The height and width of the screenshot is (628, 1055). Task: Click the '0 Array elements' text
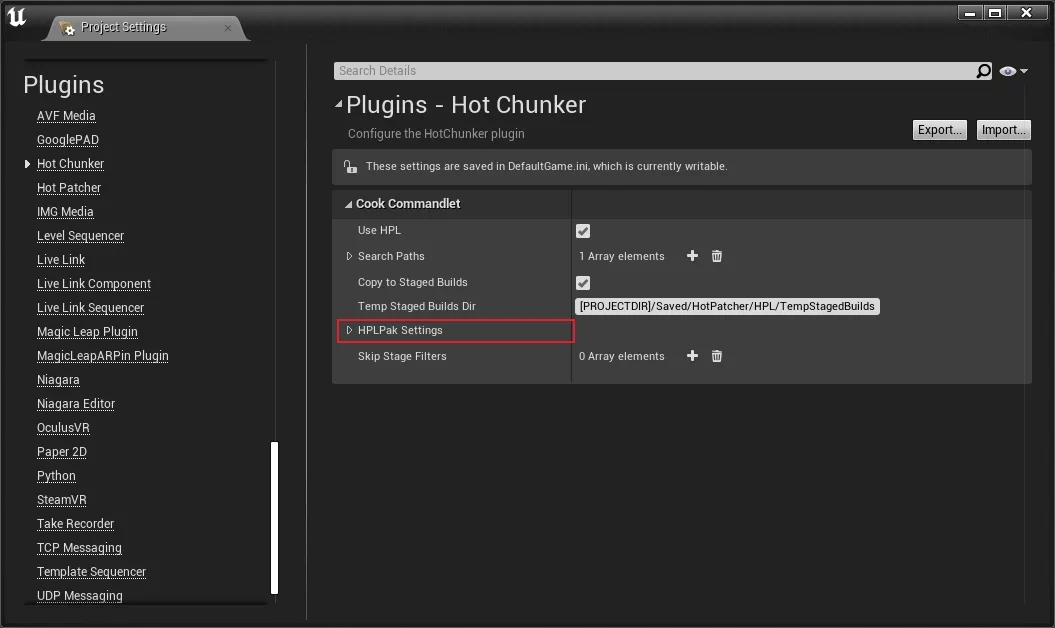pyautogui.click(x=621, y=356)
